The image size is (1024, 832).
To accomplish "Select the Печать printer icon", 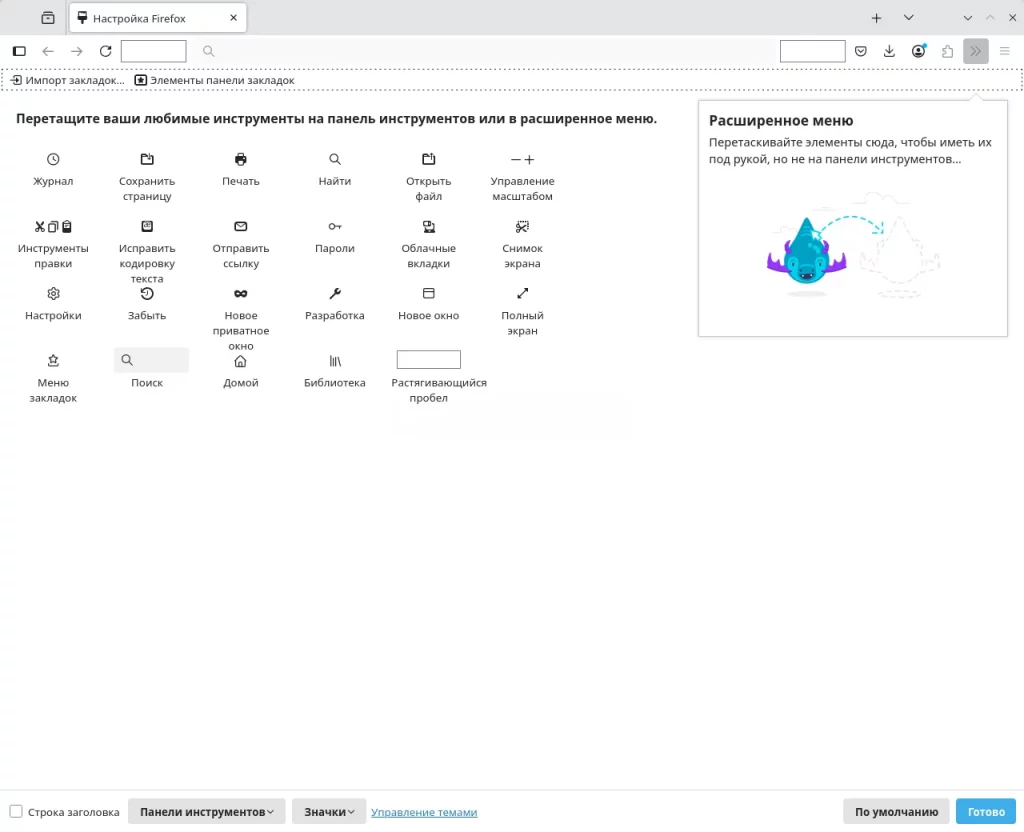I will (x=240, y=159).
